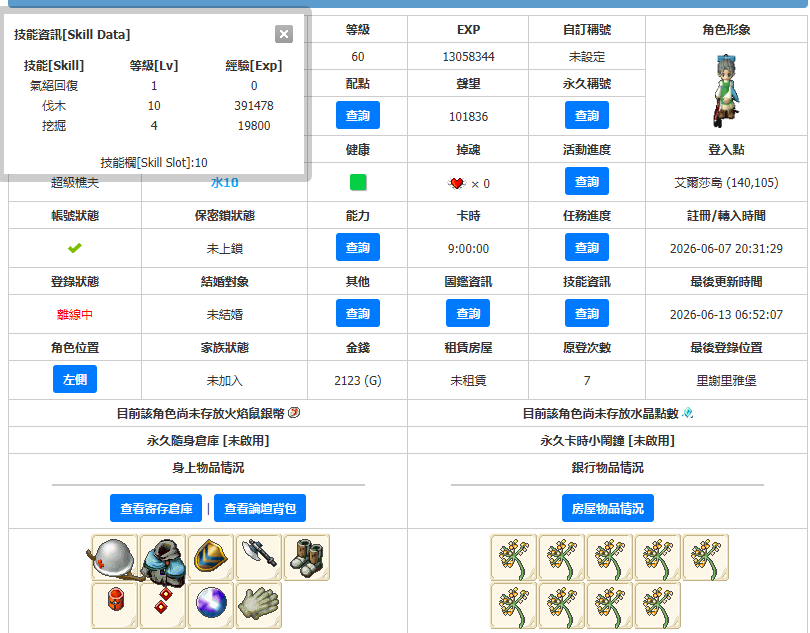Viewport: 810px width, 633px height.
Task: Open the 任務進度 query
Action: [587, 248]
